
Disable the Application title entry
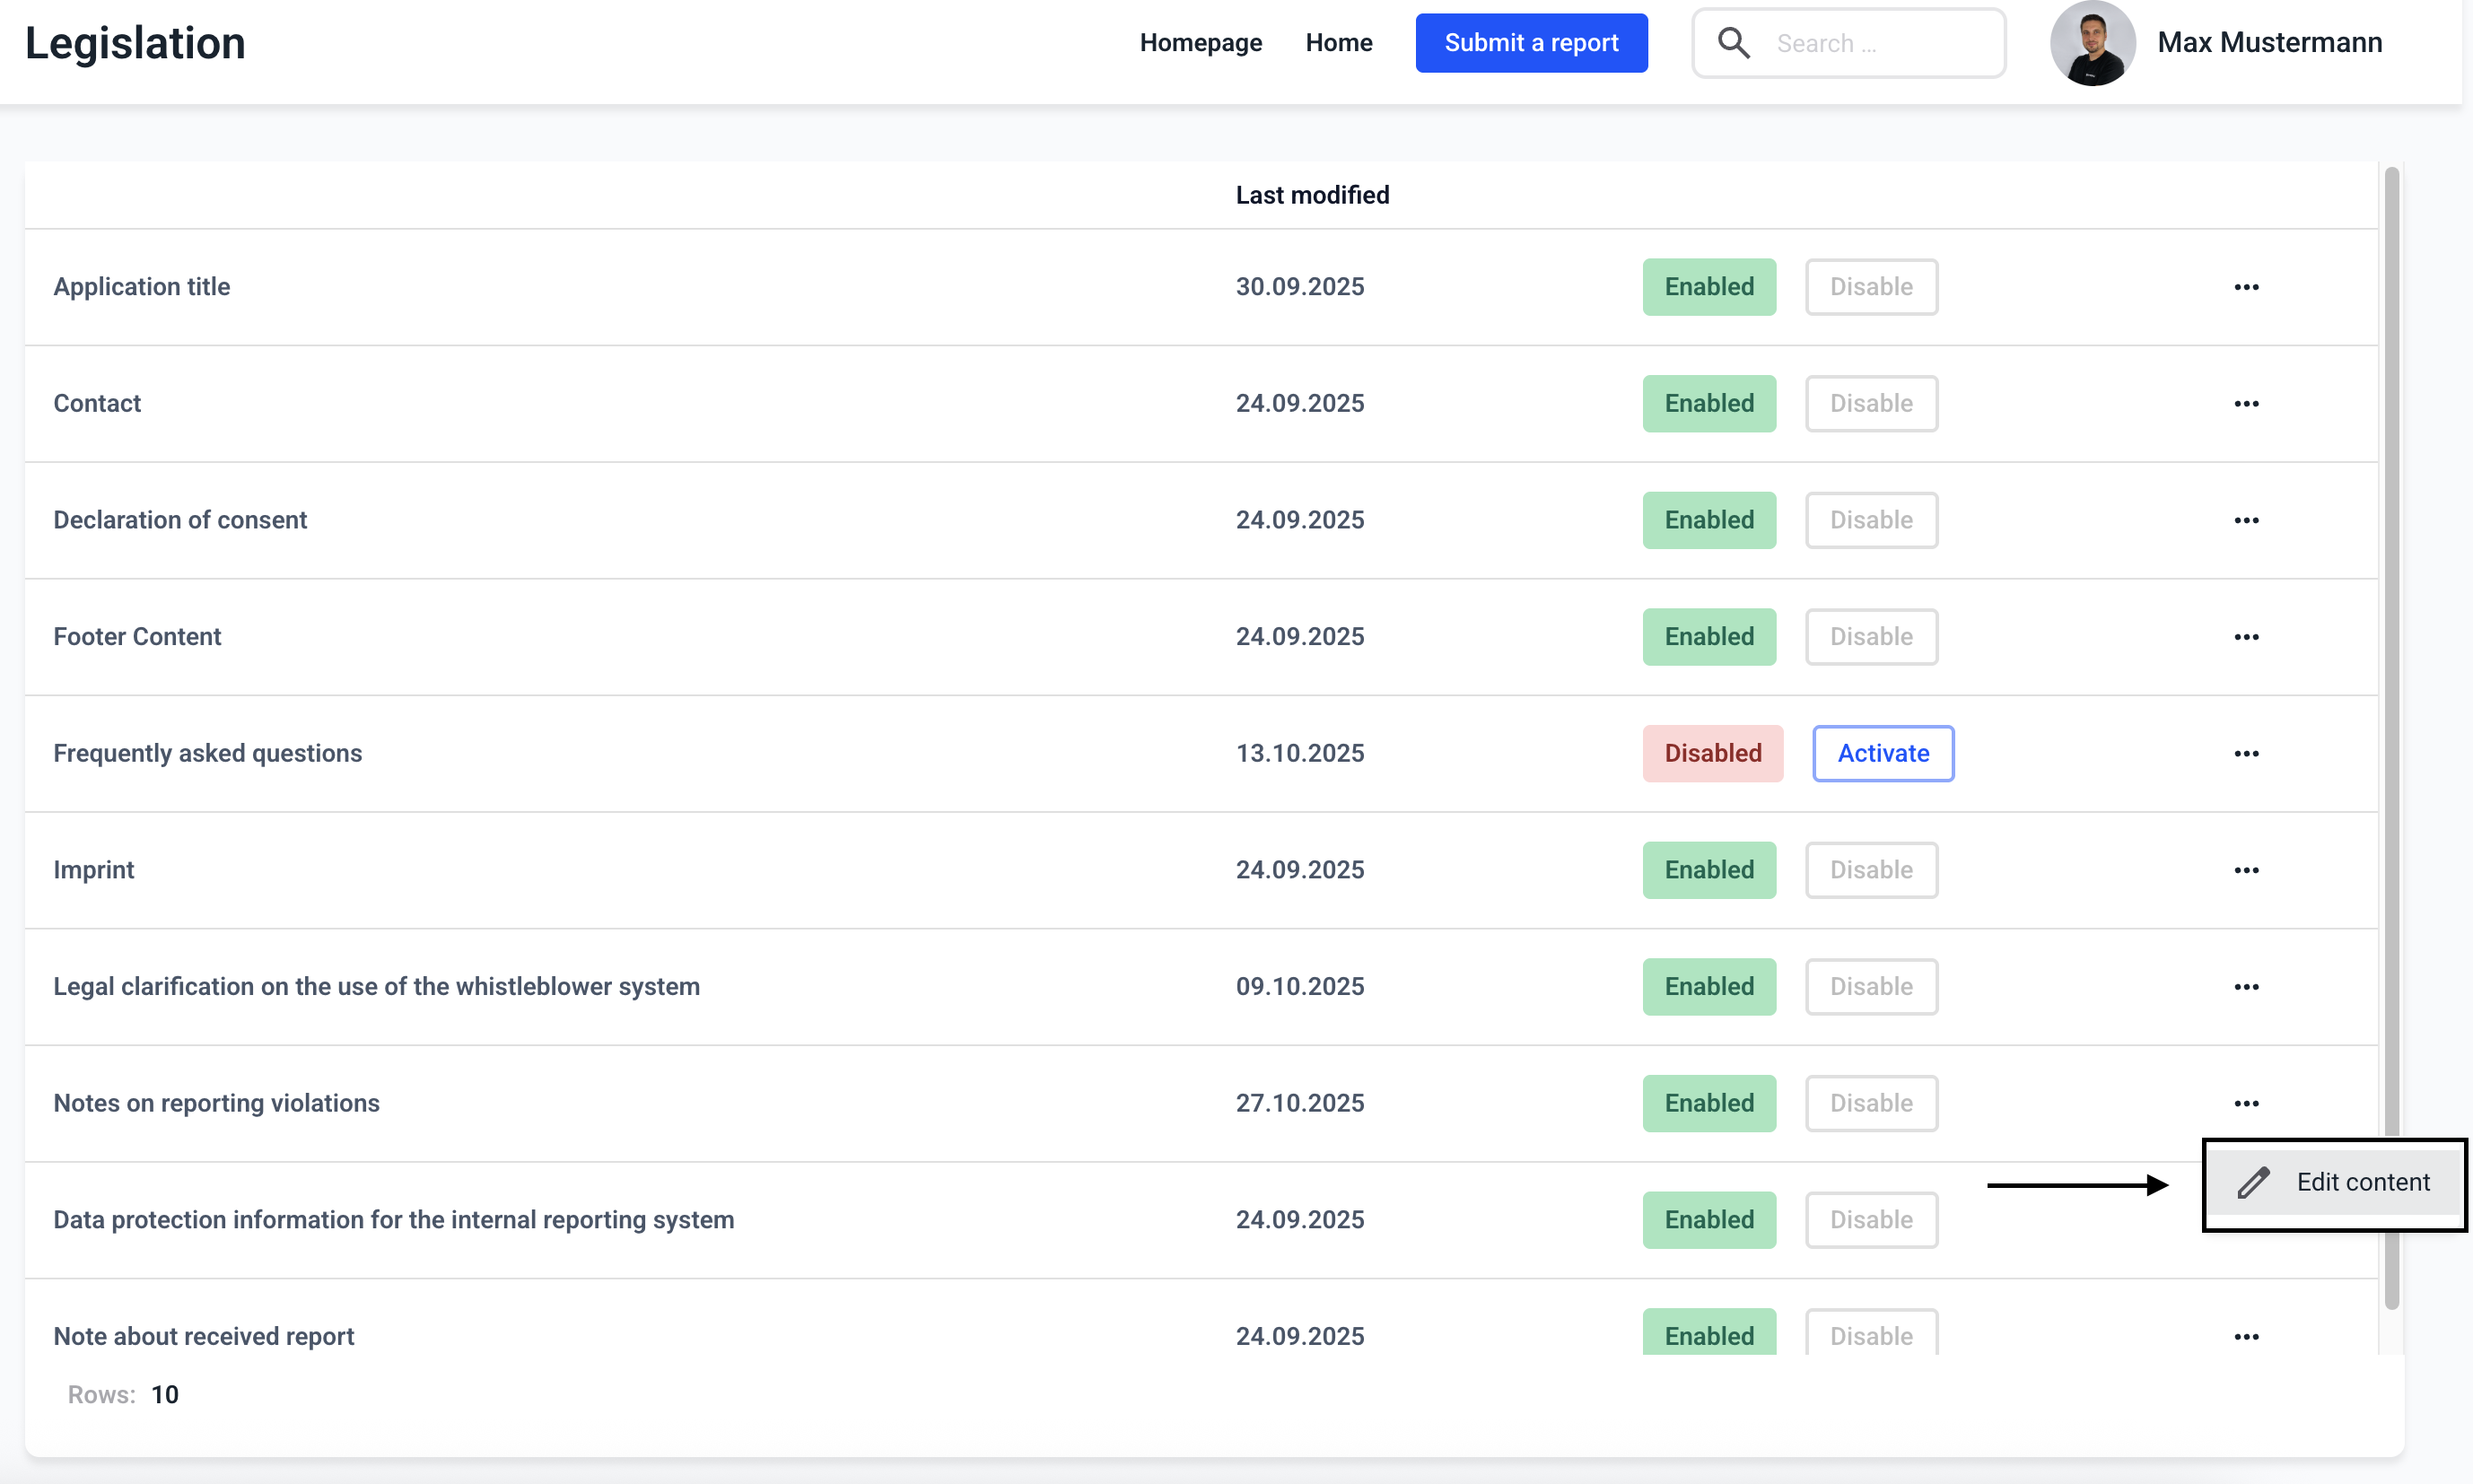pyautogui.click(x=1871, y=287)
